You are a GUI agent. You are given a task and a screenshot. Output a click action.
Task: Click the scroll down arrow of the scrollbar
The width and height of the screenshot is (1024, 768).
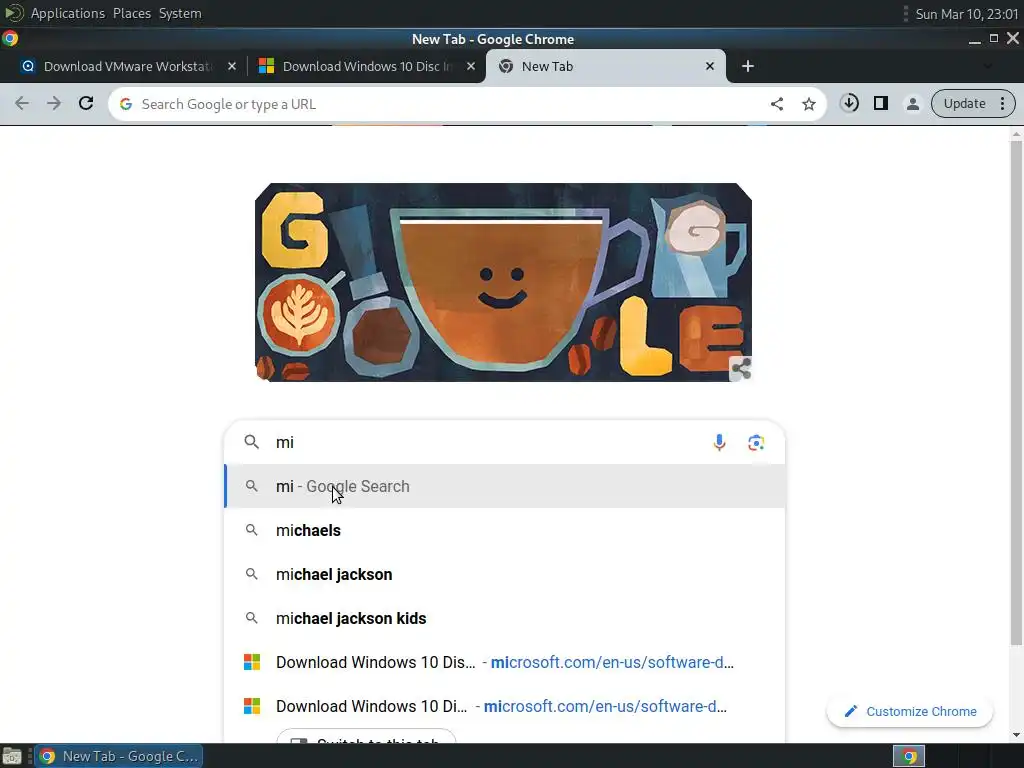tap(1016, 735)
